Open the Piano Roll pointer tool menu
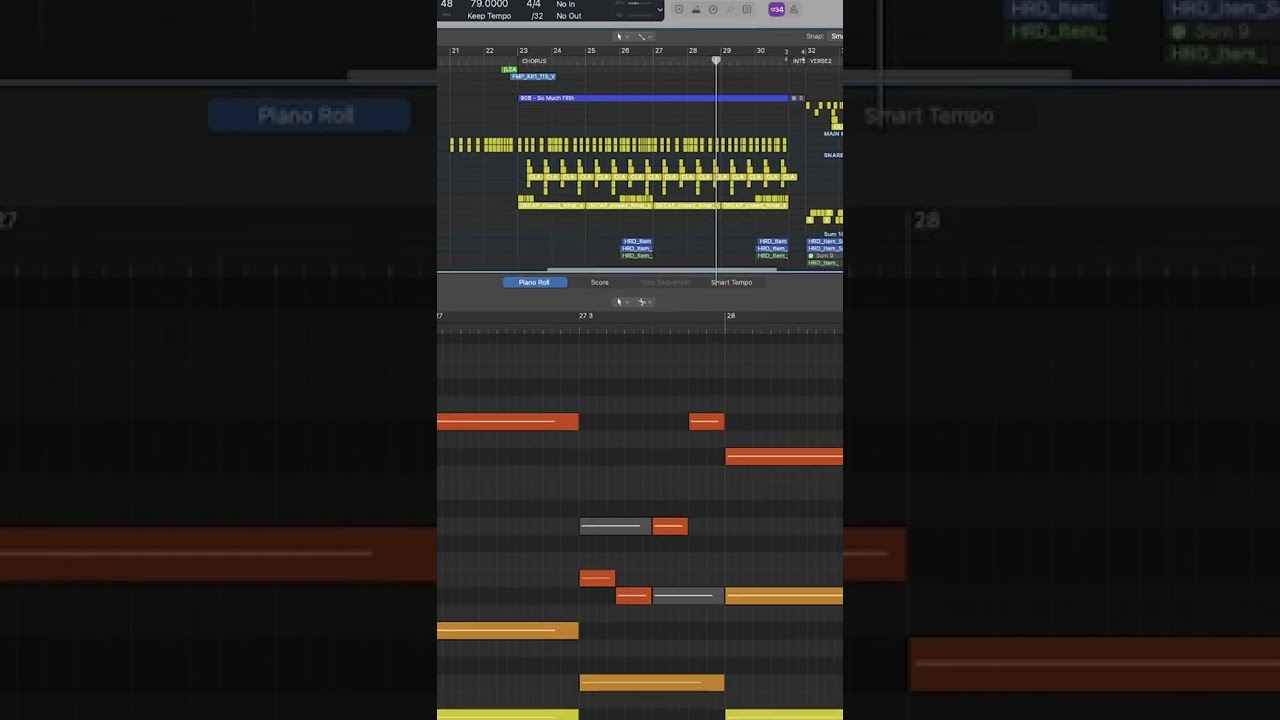Viewport: 1280px width, 720px height. (621, 301)
